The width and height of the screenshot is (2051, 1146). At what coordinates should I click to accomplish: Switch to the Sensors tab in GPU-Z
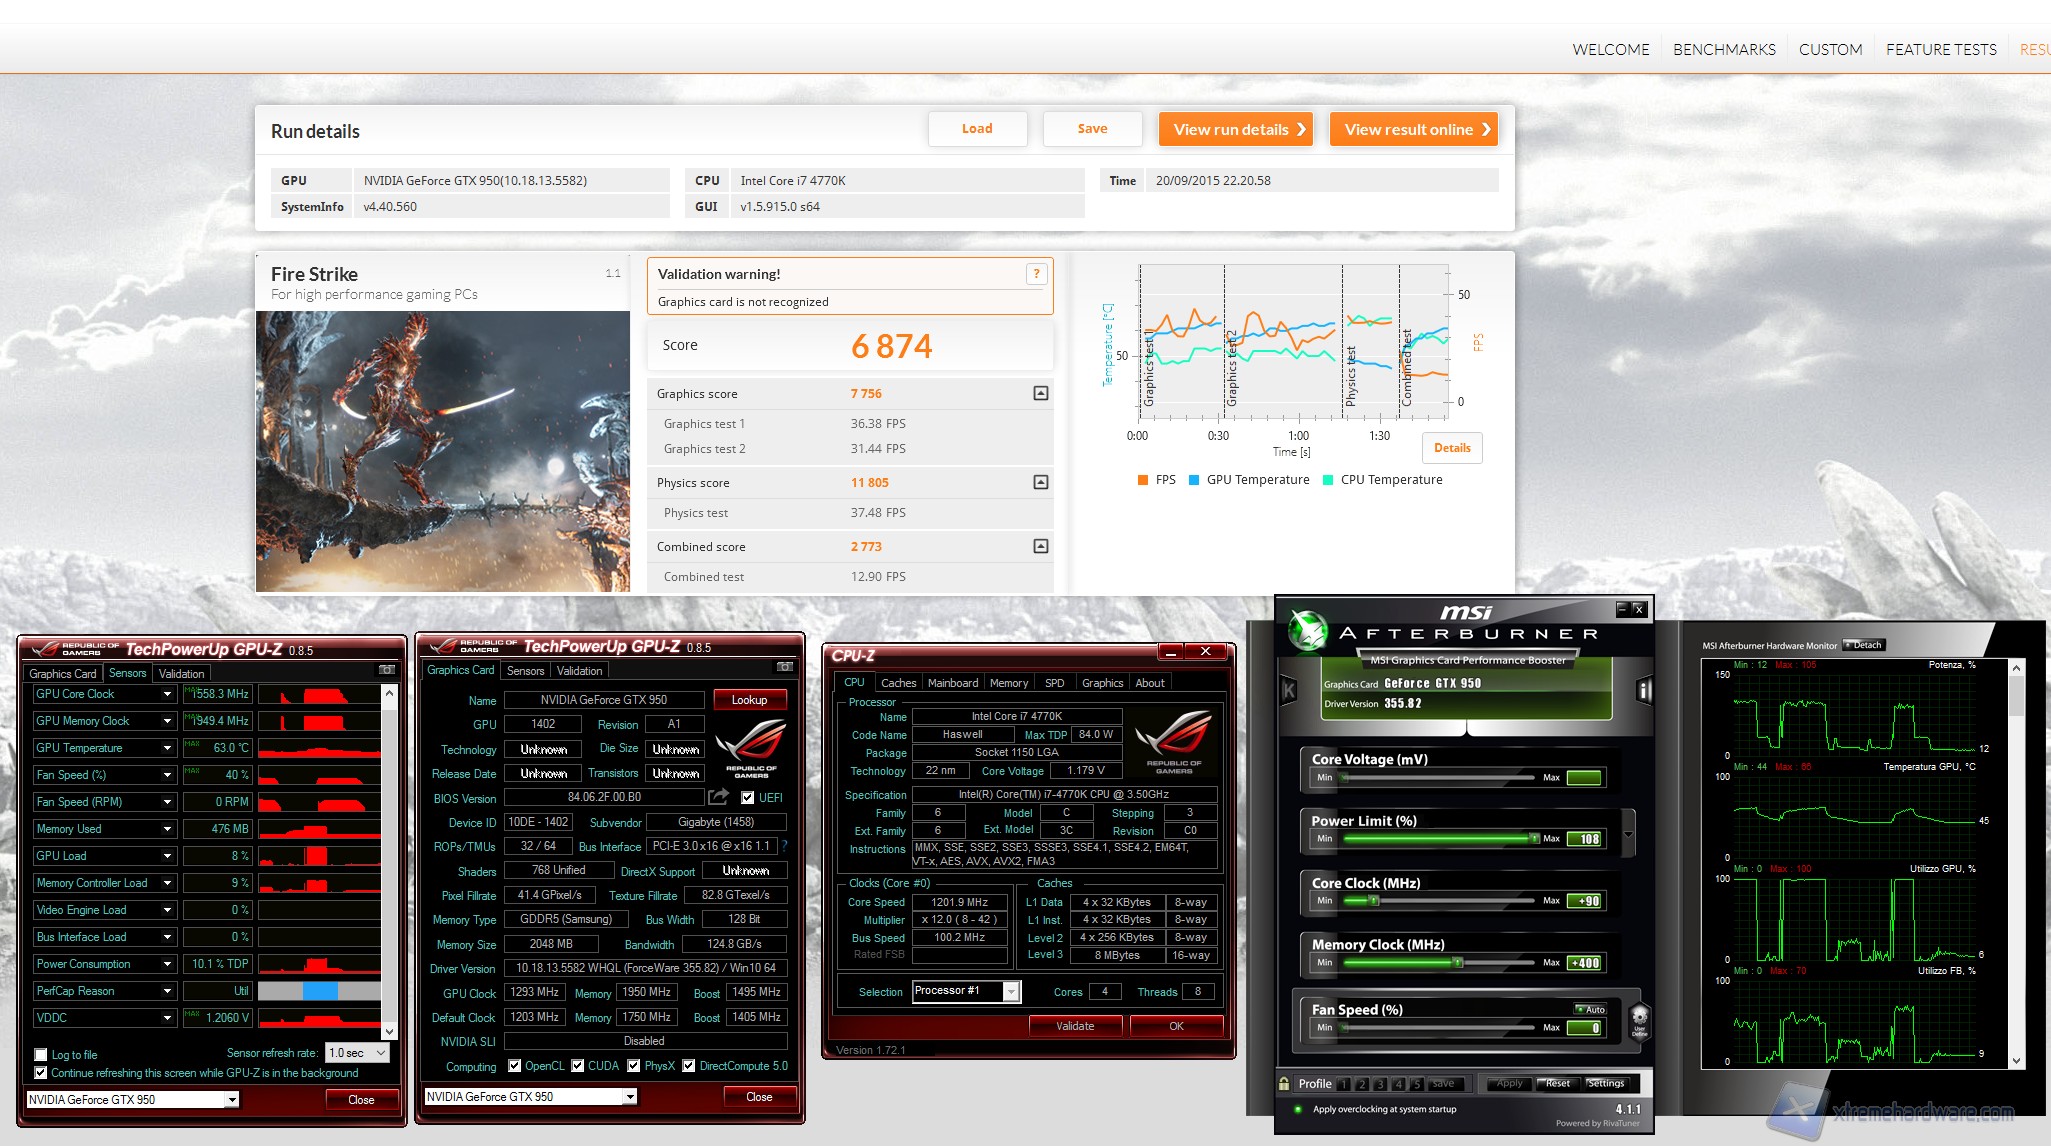click(x=526, y=670)
